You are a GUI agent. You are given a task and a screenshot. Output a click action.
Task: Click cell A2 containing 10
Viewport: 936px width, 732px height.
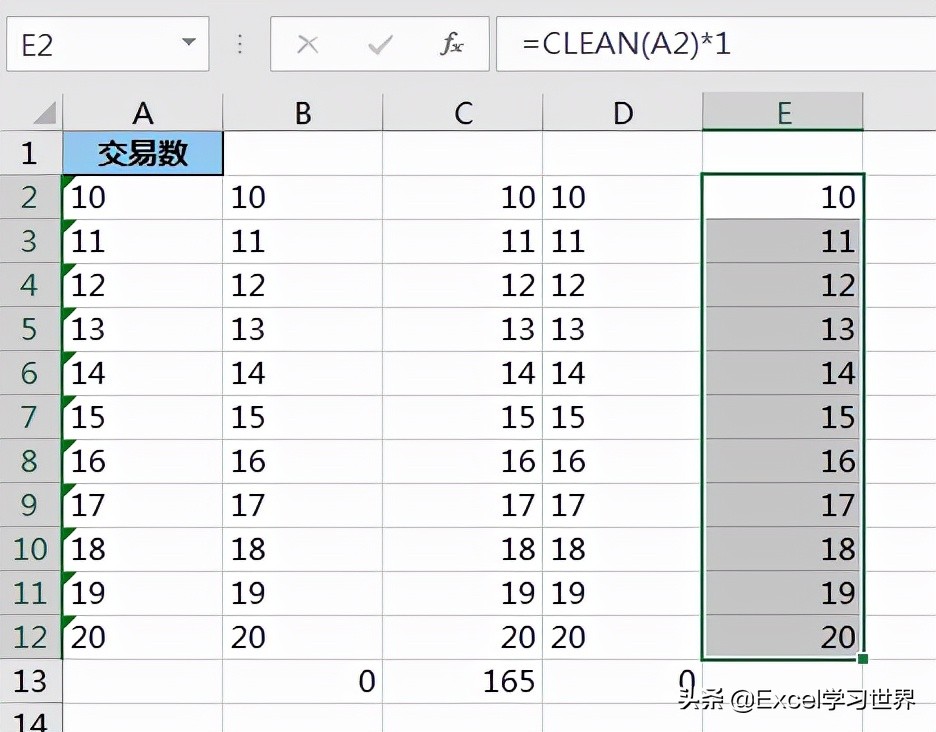tap(143, 197)
